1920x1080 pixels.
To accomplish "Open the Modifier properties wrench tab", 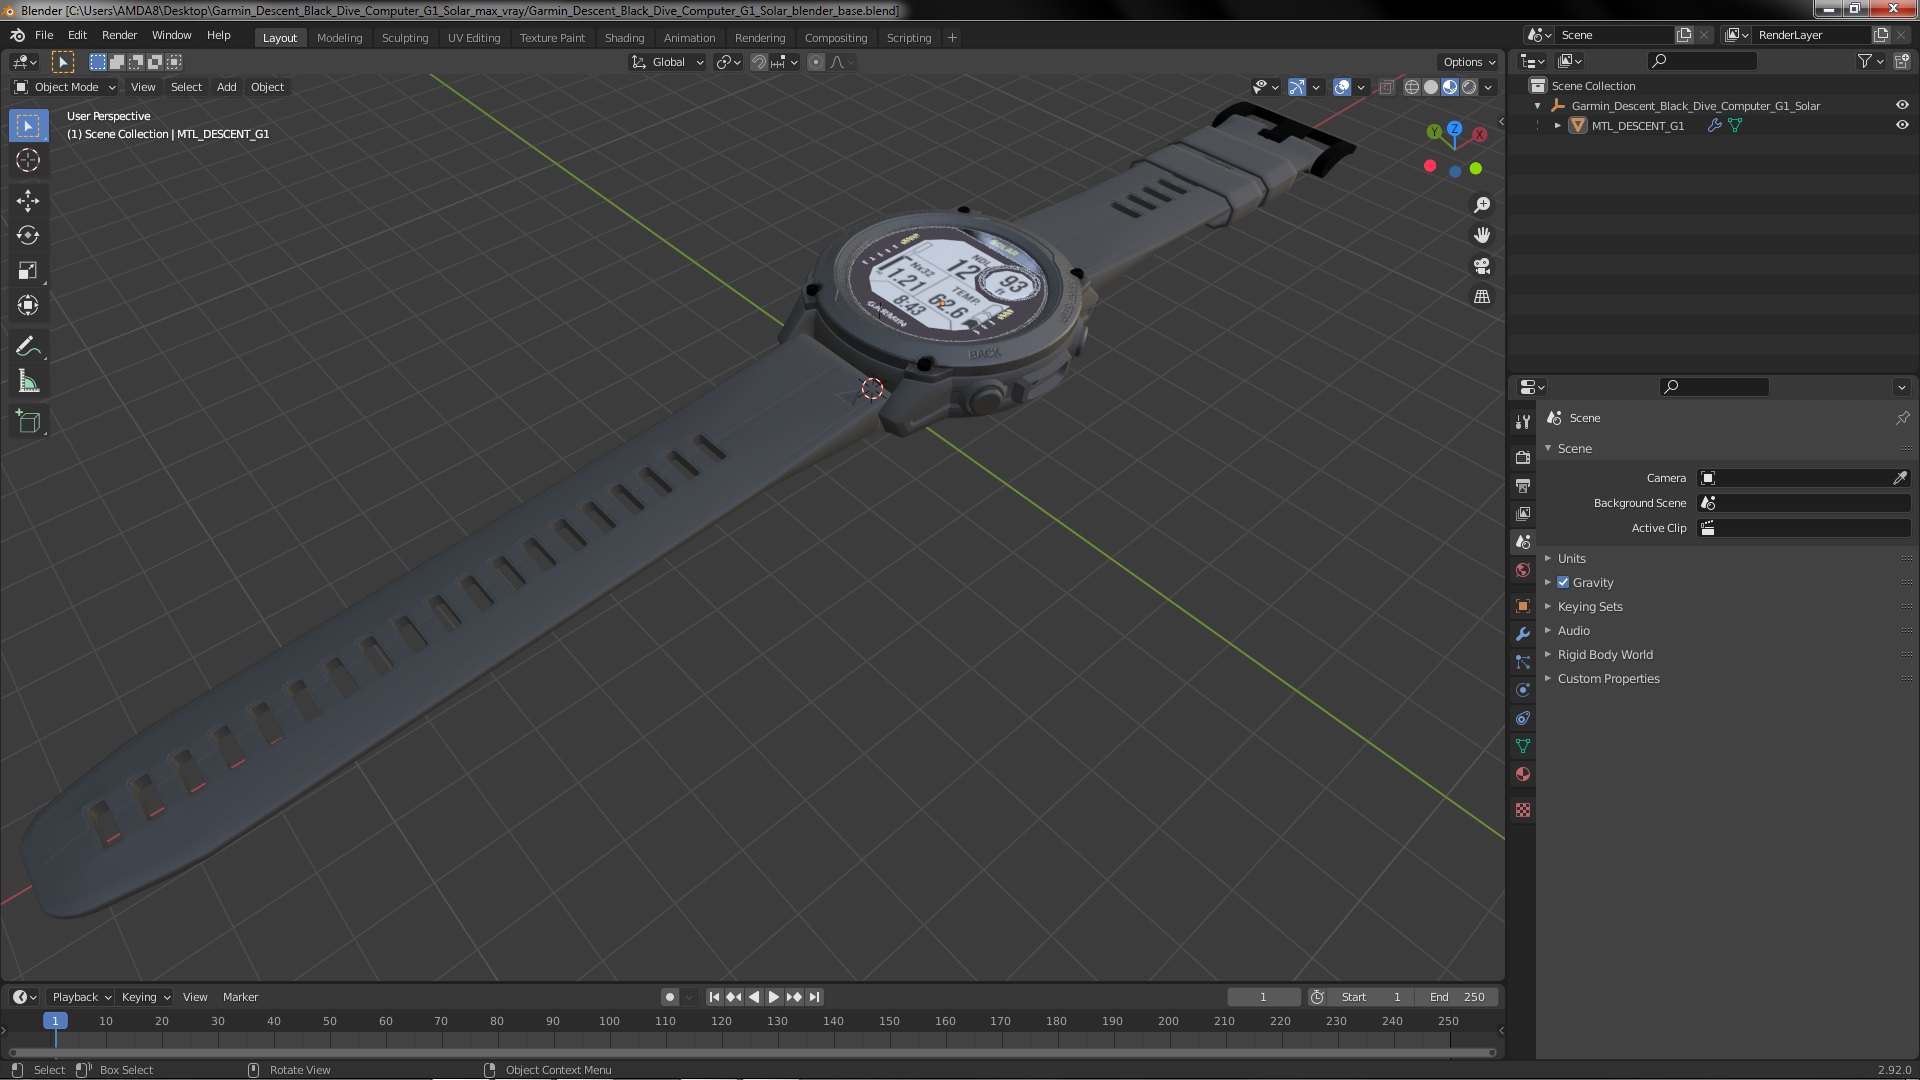I will click(1523, 634).
